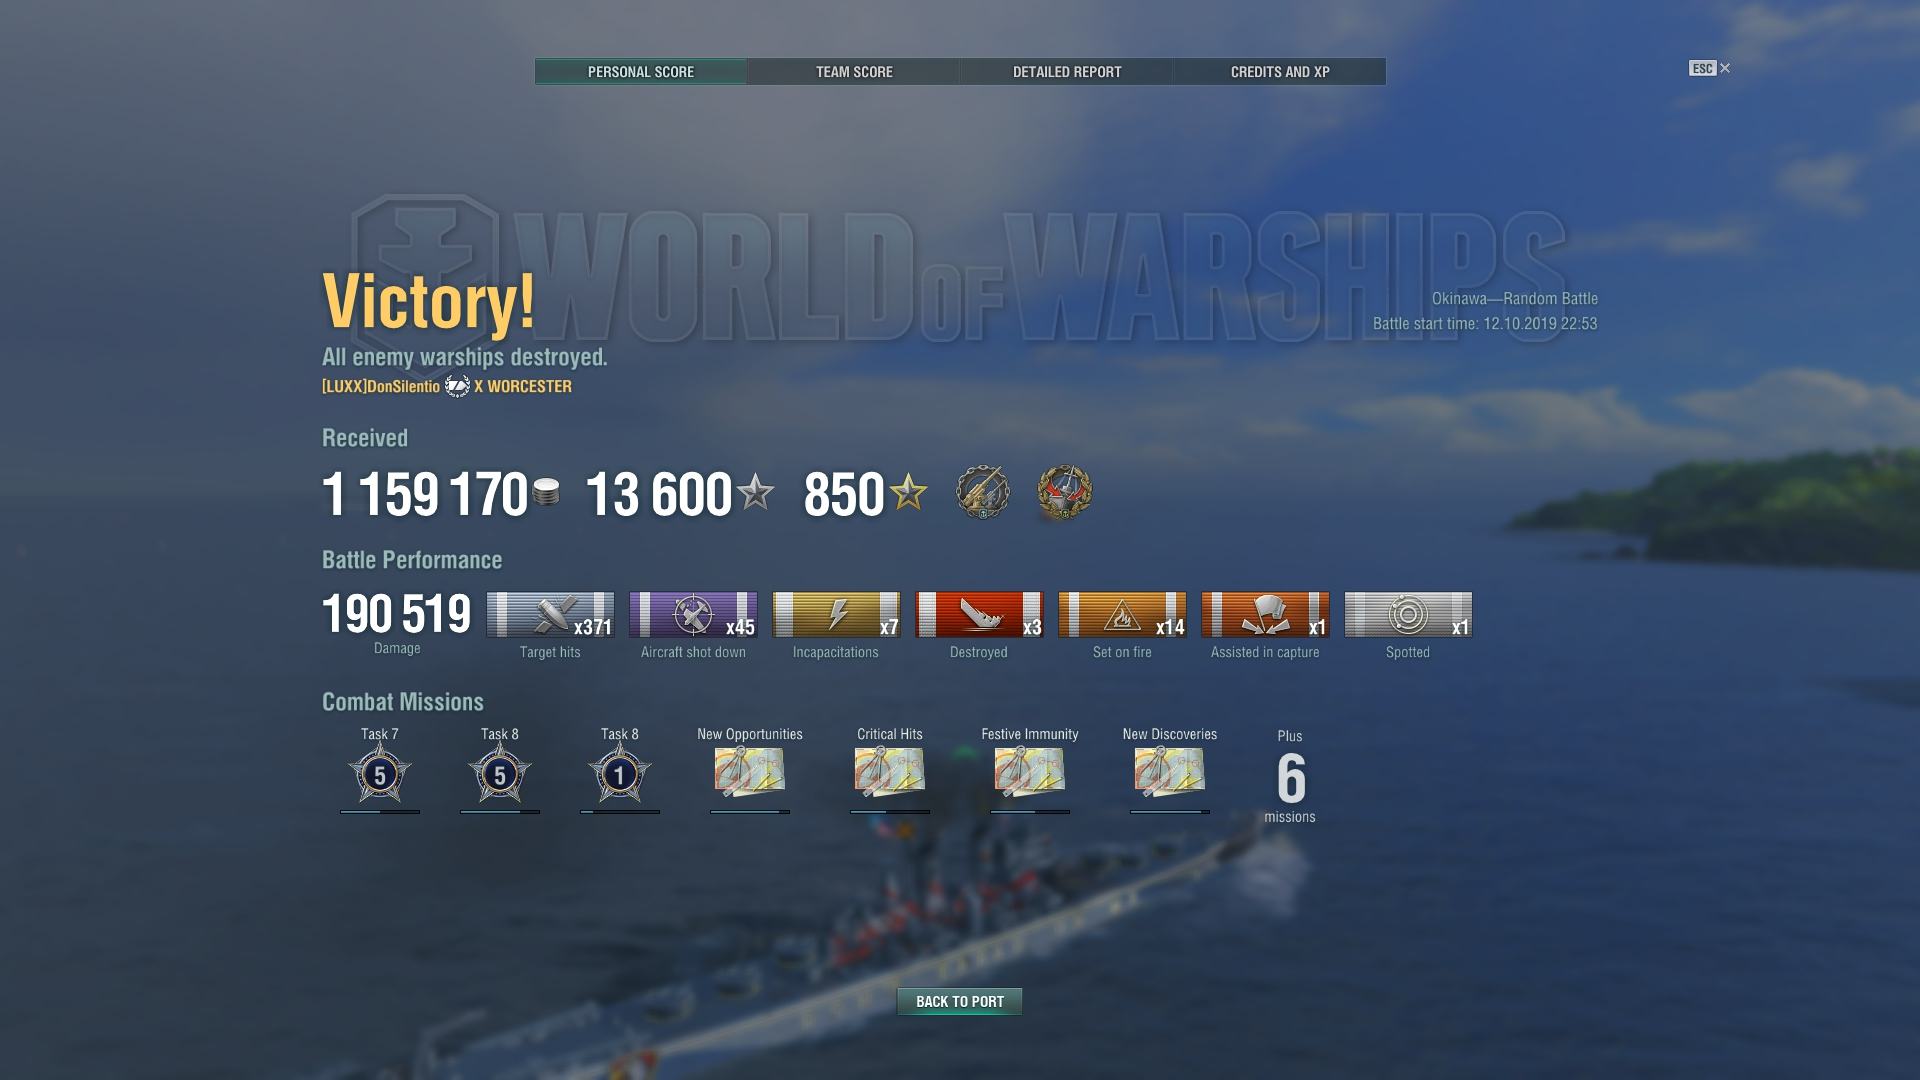
Task: Open the Detailed Report tab
Action: click(1067, 72)
